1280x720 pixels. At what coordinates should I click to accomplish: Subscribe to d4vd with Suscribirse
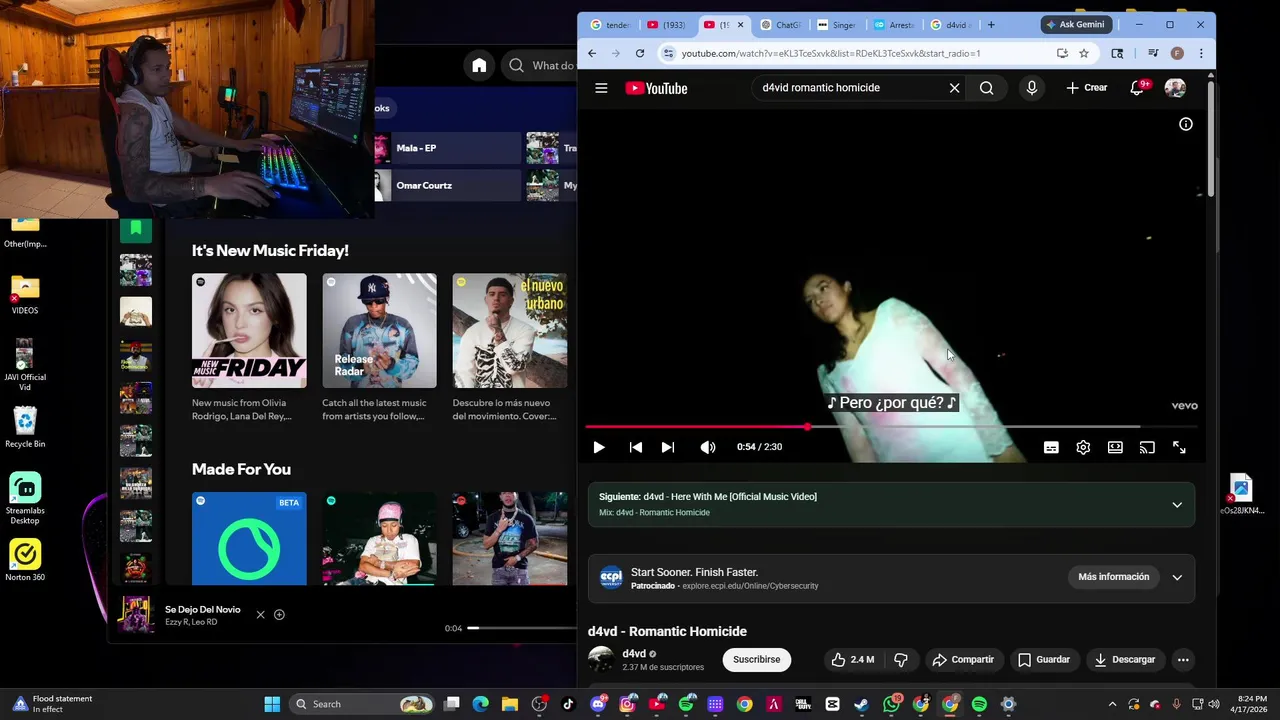[x=756, y=659]
